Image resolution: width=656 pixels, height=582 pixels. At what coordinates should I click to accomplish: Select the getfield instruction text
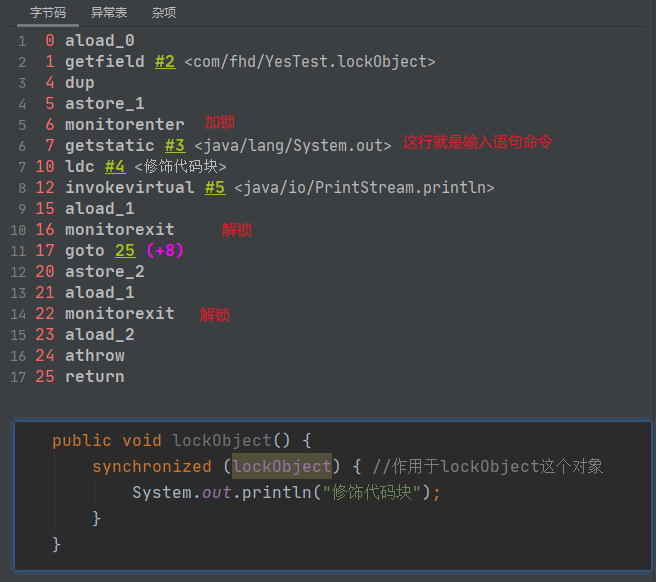105,62
